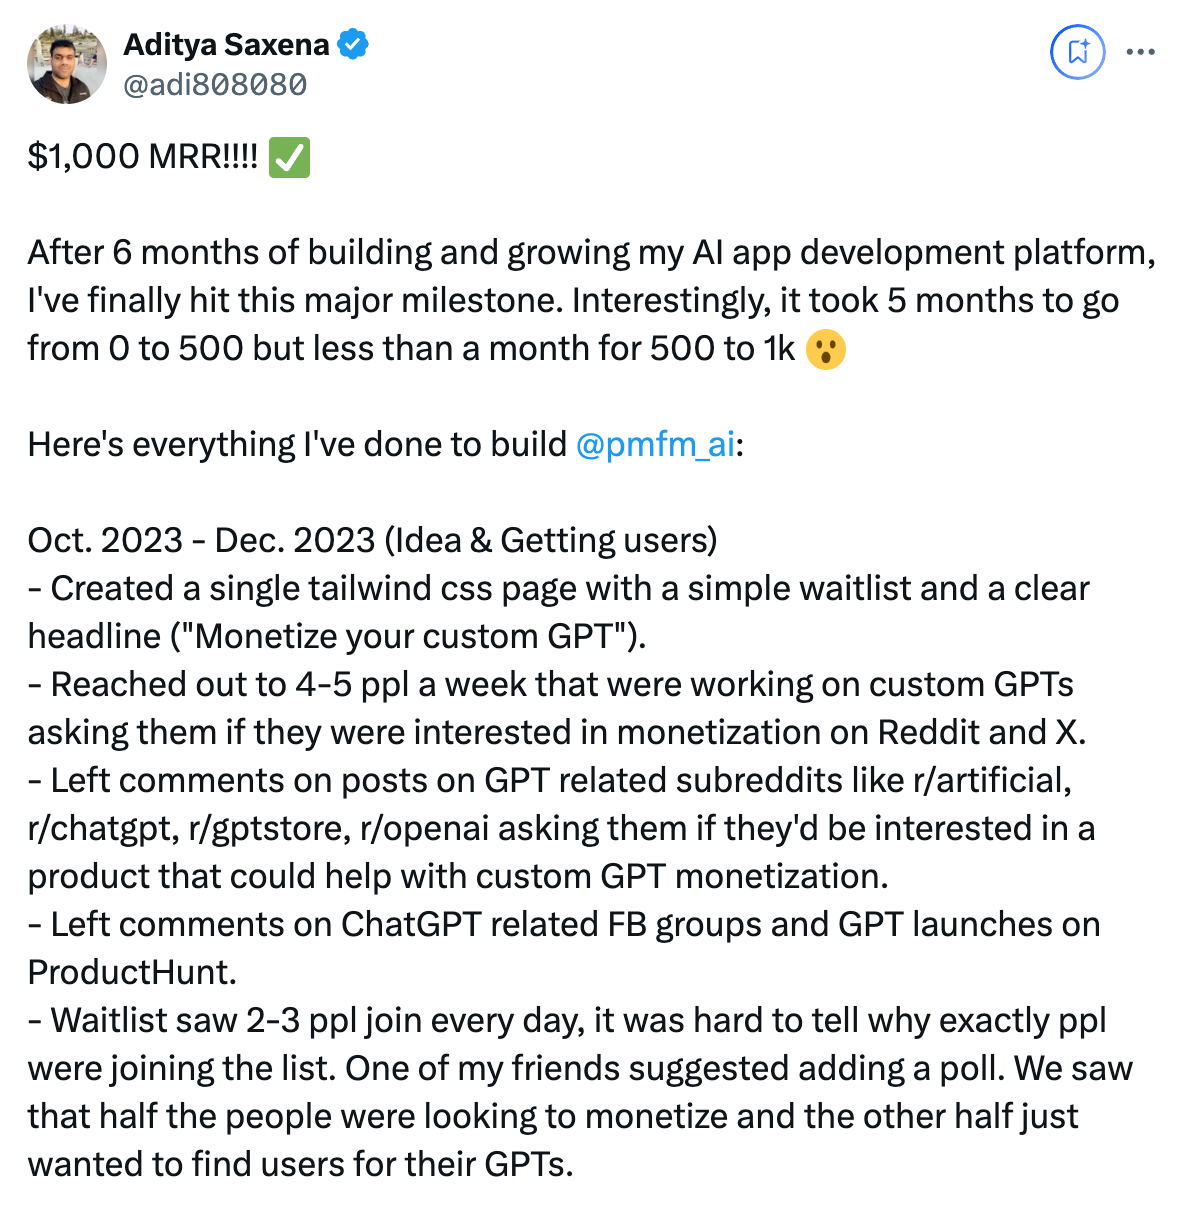Open the @pmfm_ai mention link

pyautogui.click(x=655, y=444)
